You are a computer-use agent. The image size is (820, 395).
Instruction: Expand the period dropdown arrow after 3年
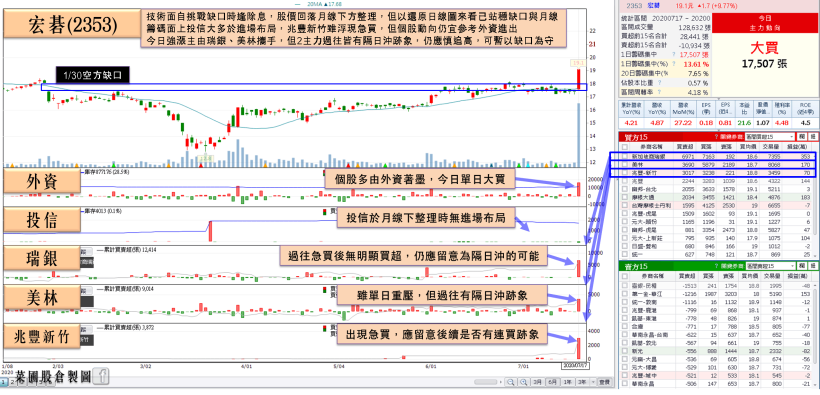click(593, 382)
